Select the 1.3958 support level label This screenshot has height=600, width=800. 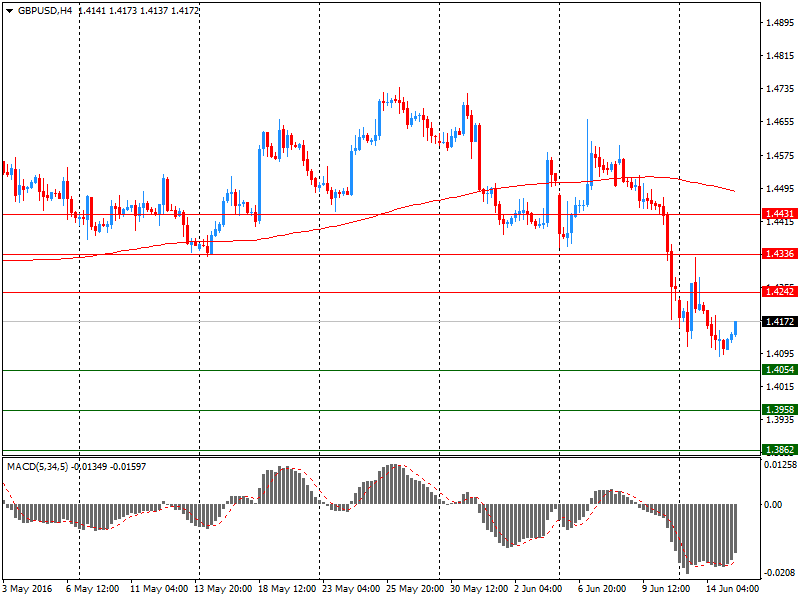tap(780, 410)
